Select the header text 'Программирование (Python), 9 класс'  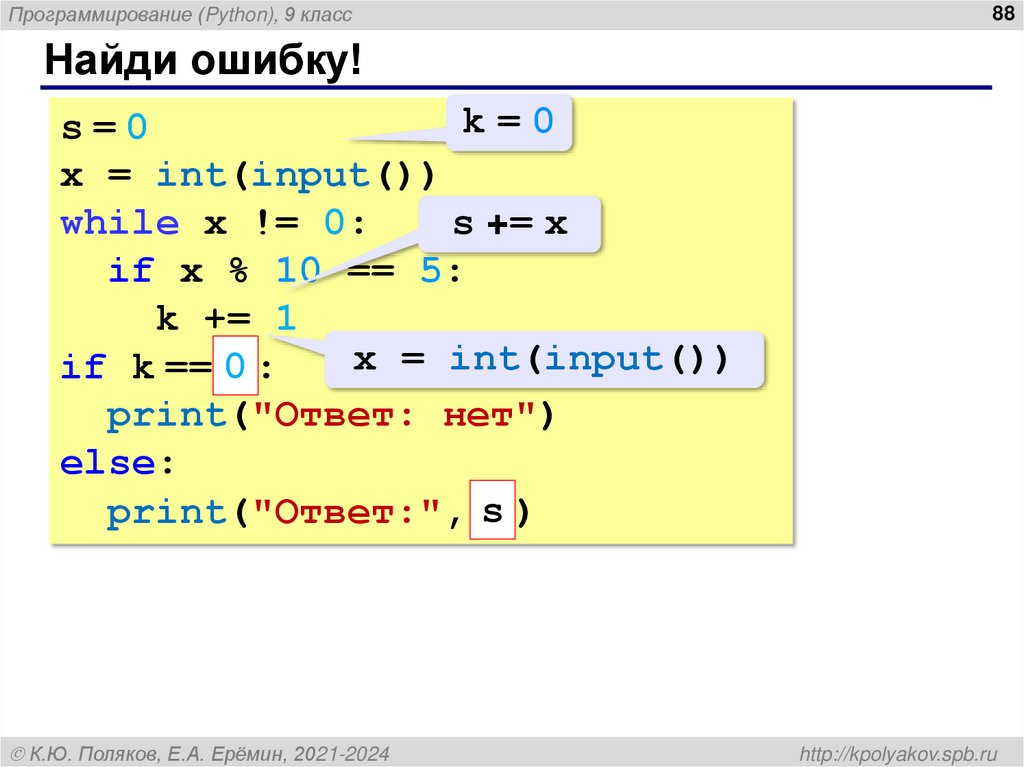point(180,14)
